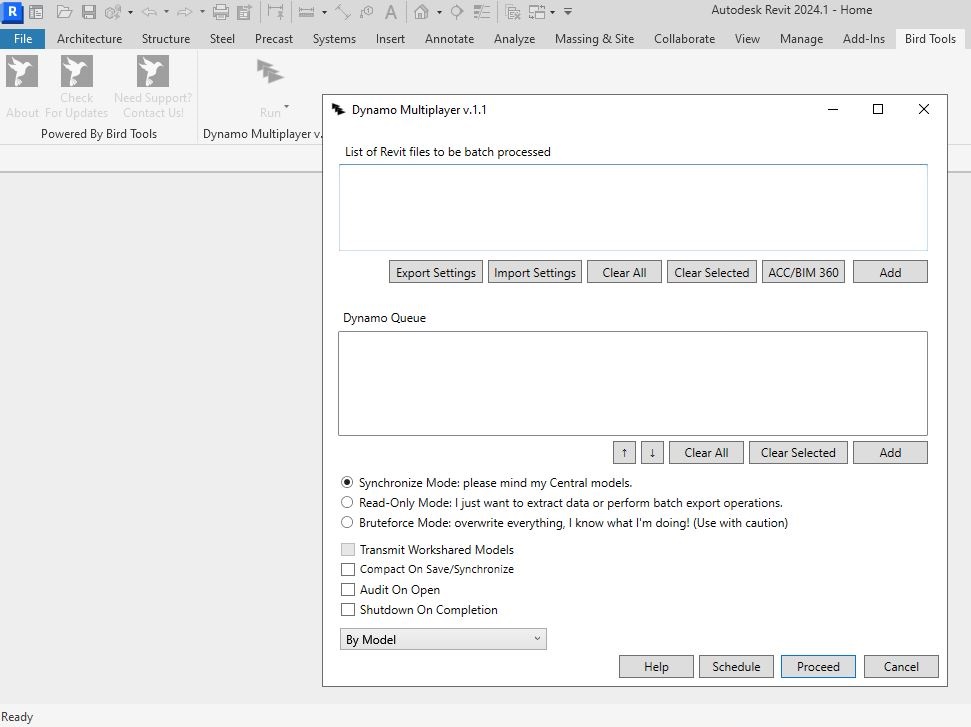Click the Print icon in the toolbar
Image resolution: width=971 pixels, height=727 pixels.
tap(221, 12)
